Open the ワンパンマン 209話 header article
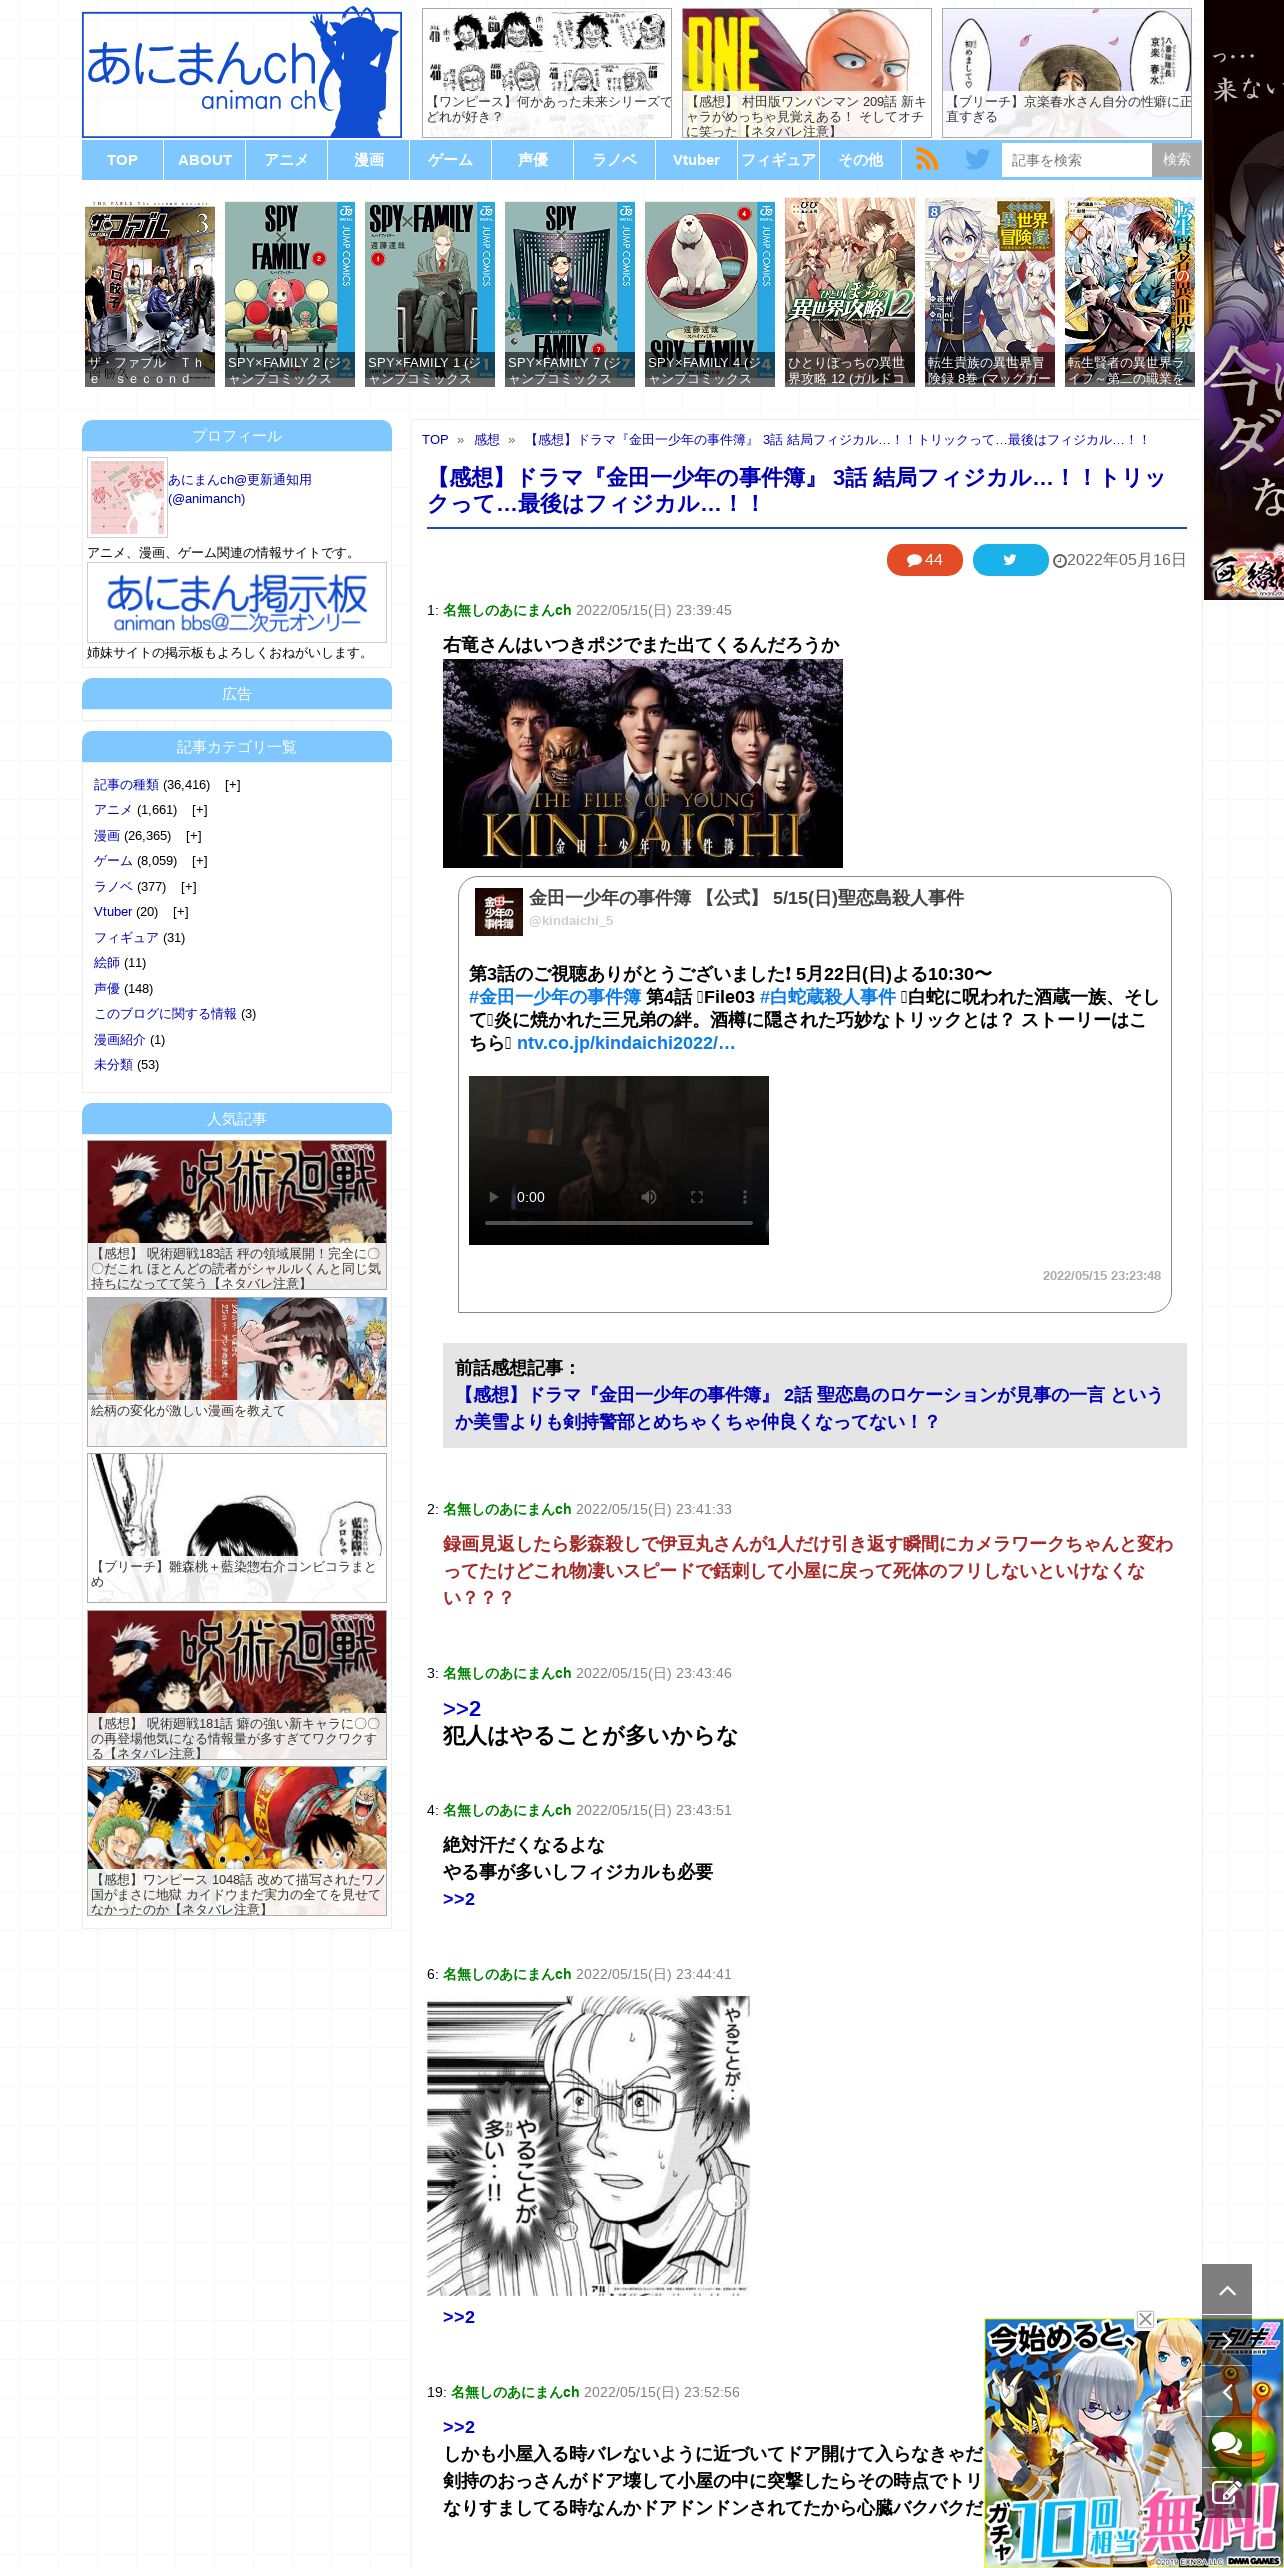 807,73
